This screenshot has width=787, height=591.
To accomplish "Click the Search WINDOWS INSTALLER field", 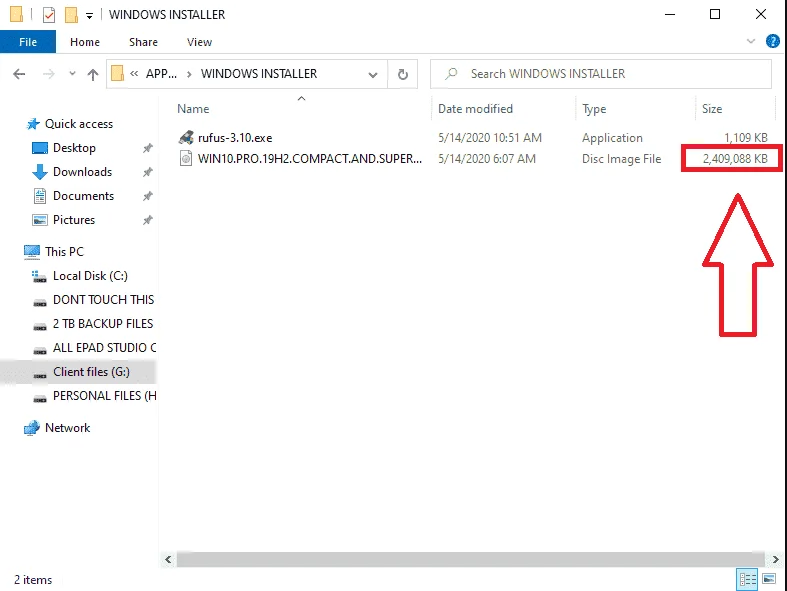I will (601, 74).
